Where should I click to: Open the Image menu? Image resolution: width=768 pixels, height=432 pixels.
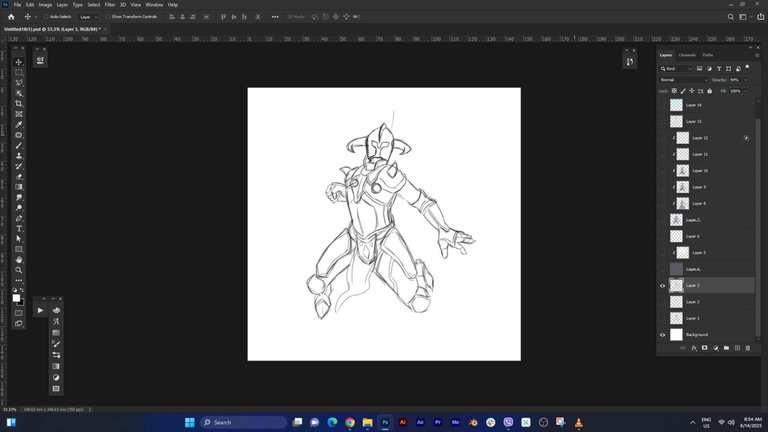point(45,5)
